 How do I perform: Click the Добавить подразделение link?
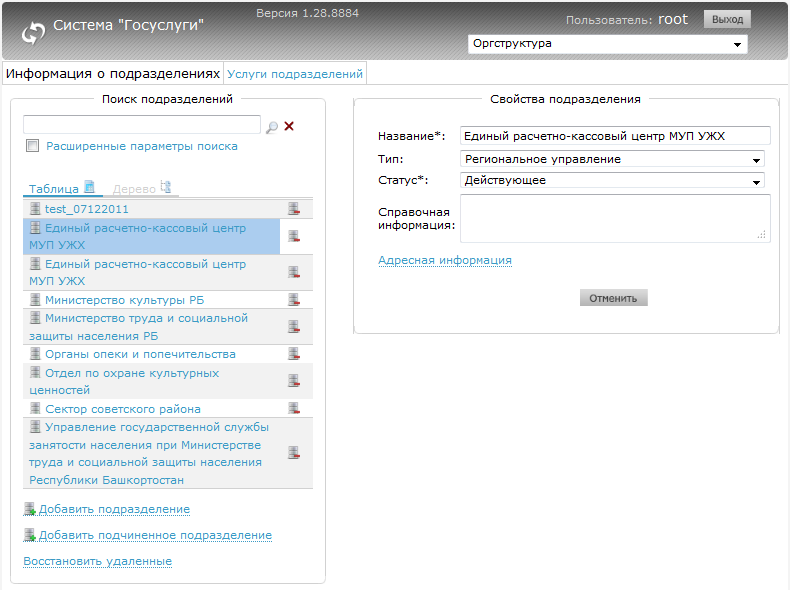pyautogui.click(x=114, y=509)
